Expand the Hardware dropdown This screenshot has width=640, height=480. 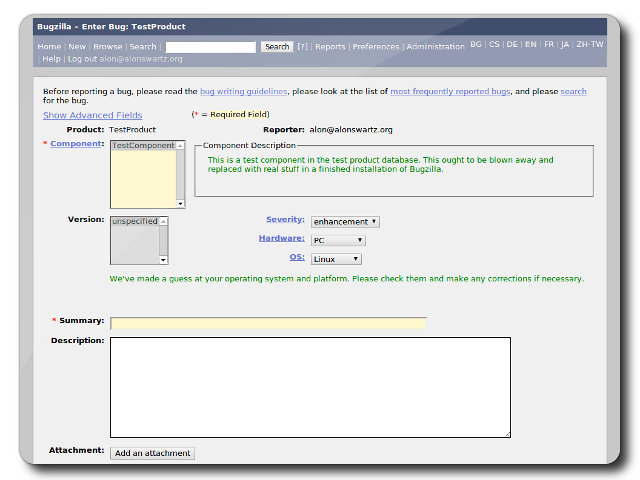click(338, 240)
